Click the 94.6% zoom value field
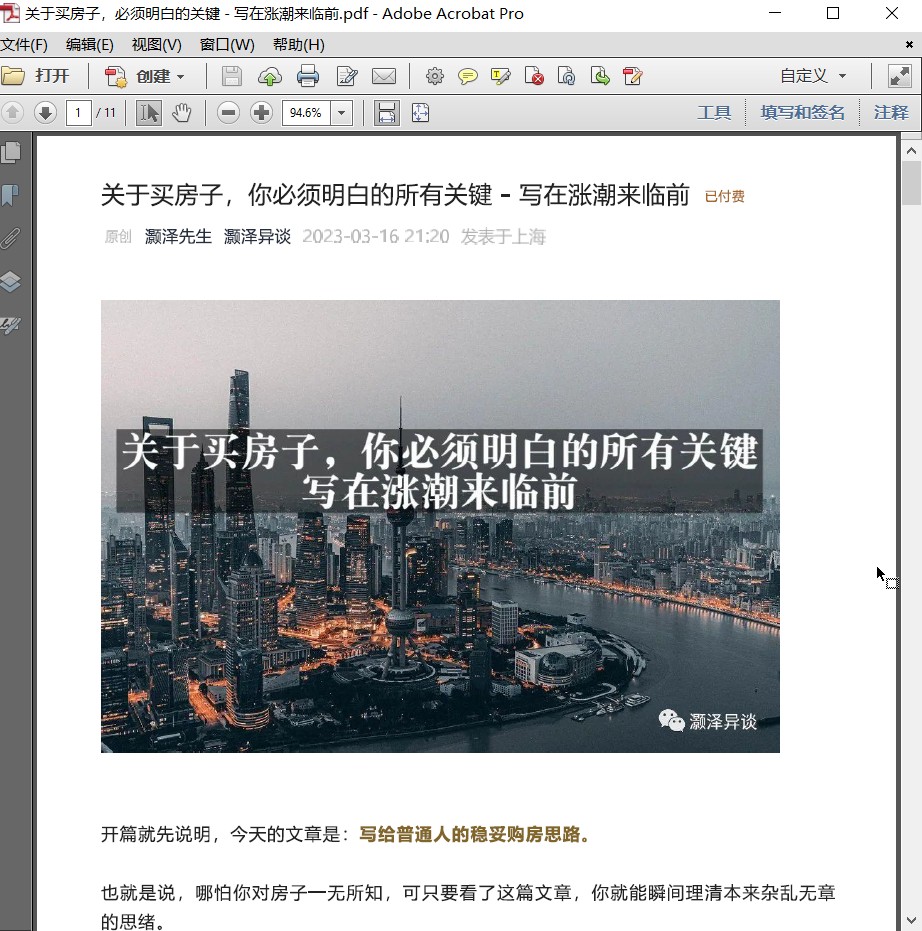922x931 pixels. click(x=306, y=113)
